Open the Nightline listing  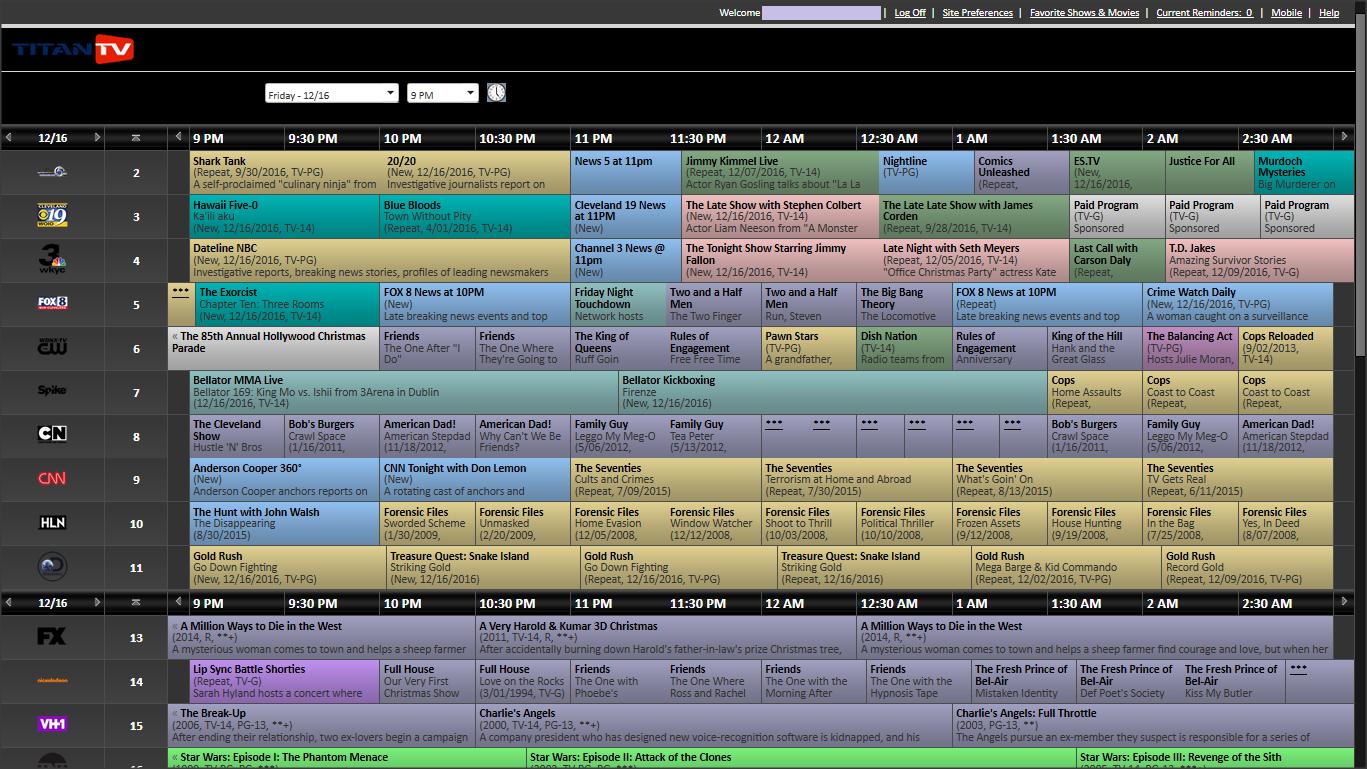tap(927, 172)
